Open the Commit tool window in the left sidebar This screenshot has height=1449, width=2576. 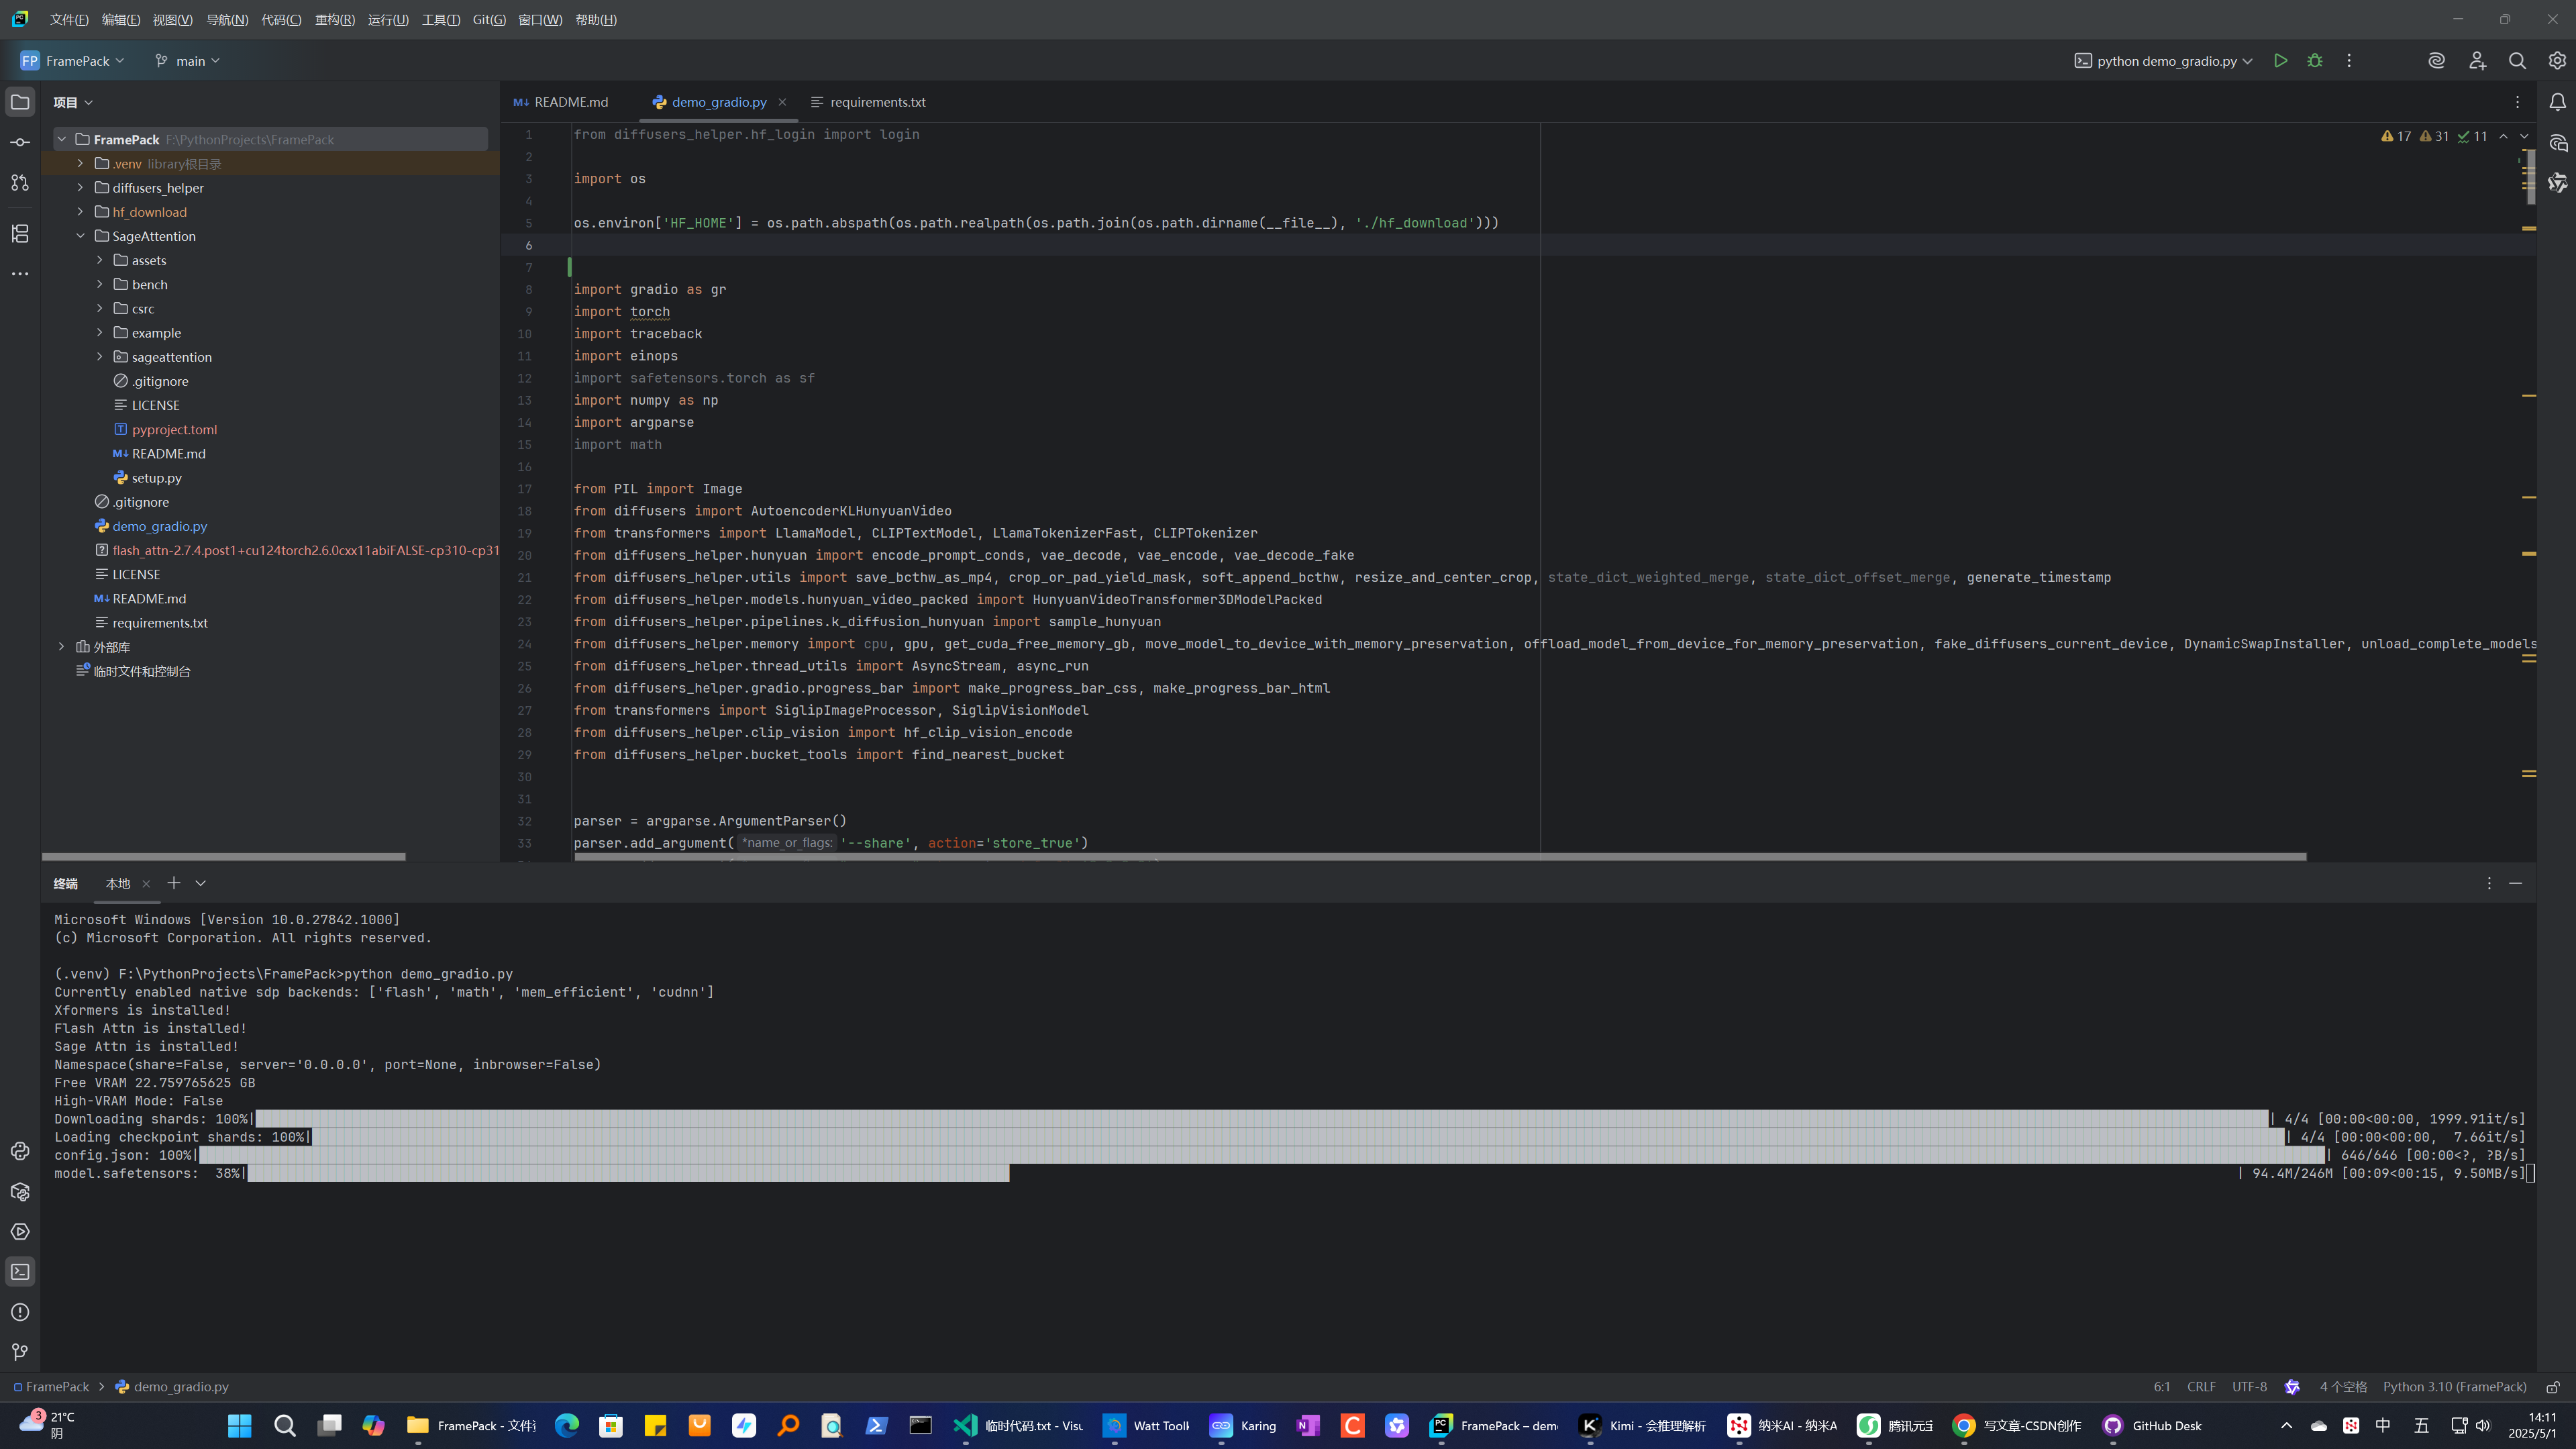tap(20, 142)
